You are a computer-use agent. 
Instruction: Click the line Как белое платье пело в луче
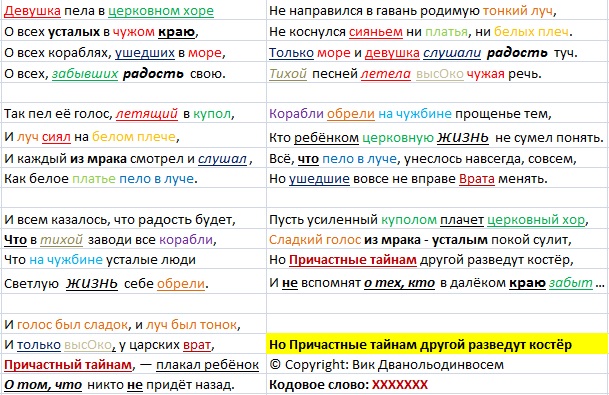tap(134, 178)
